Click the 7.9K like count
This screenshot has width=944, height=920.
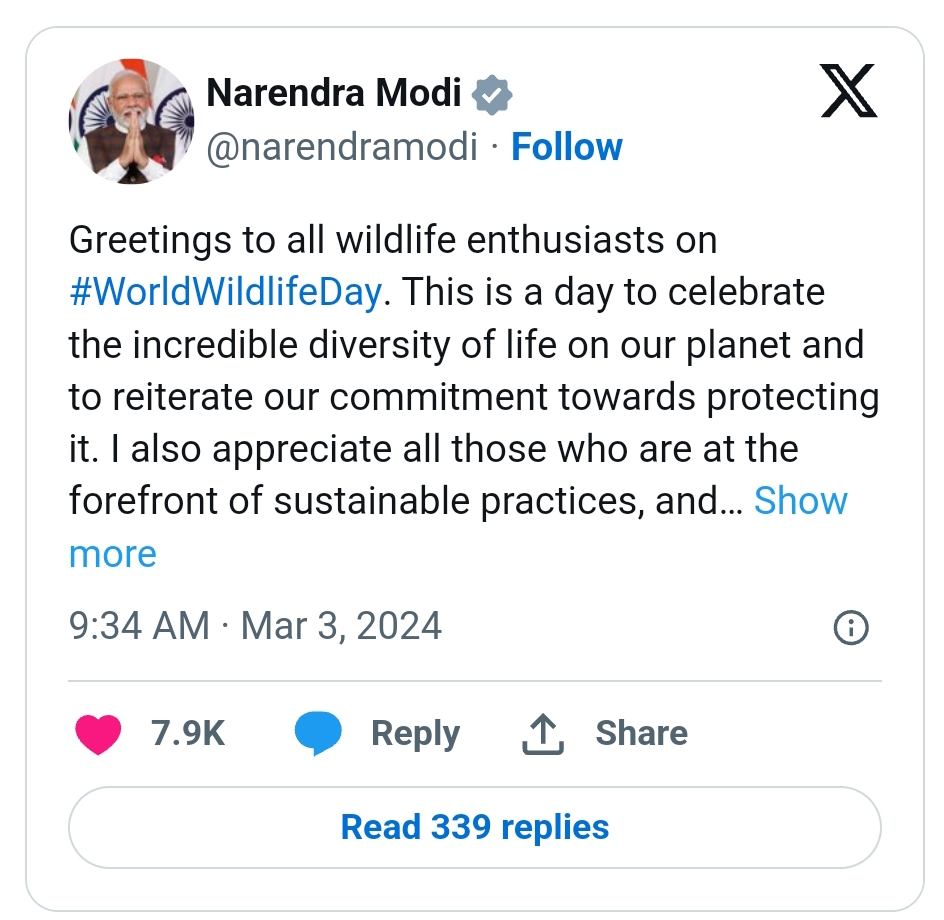186,733
